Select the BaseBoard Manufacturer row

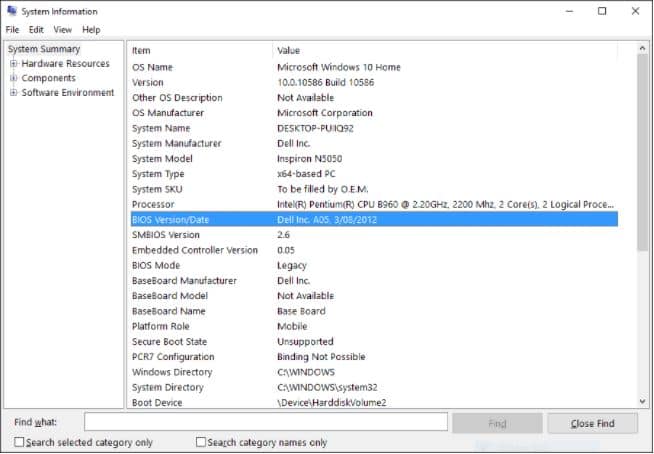(374, 280)
